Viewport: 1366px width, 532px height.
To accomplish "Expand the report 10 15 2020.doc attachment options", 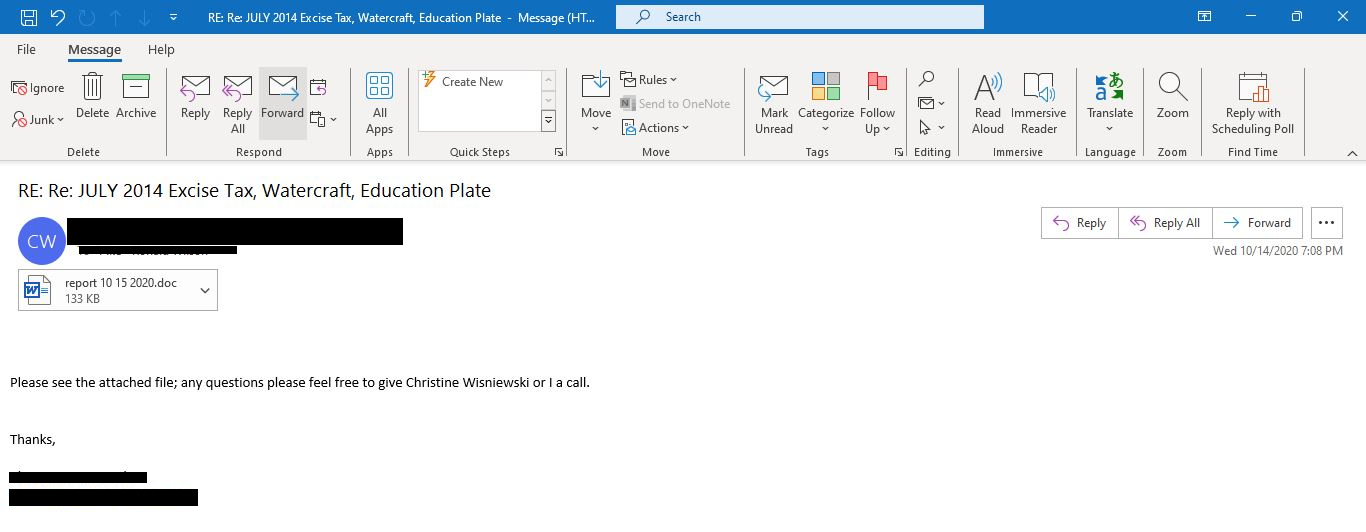I will pos(205,290).
